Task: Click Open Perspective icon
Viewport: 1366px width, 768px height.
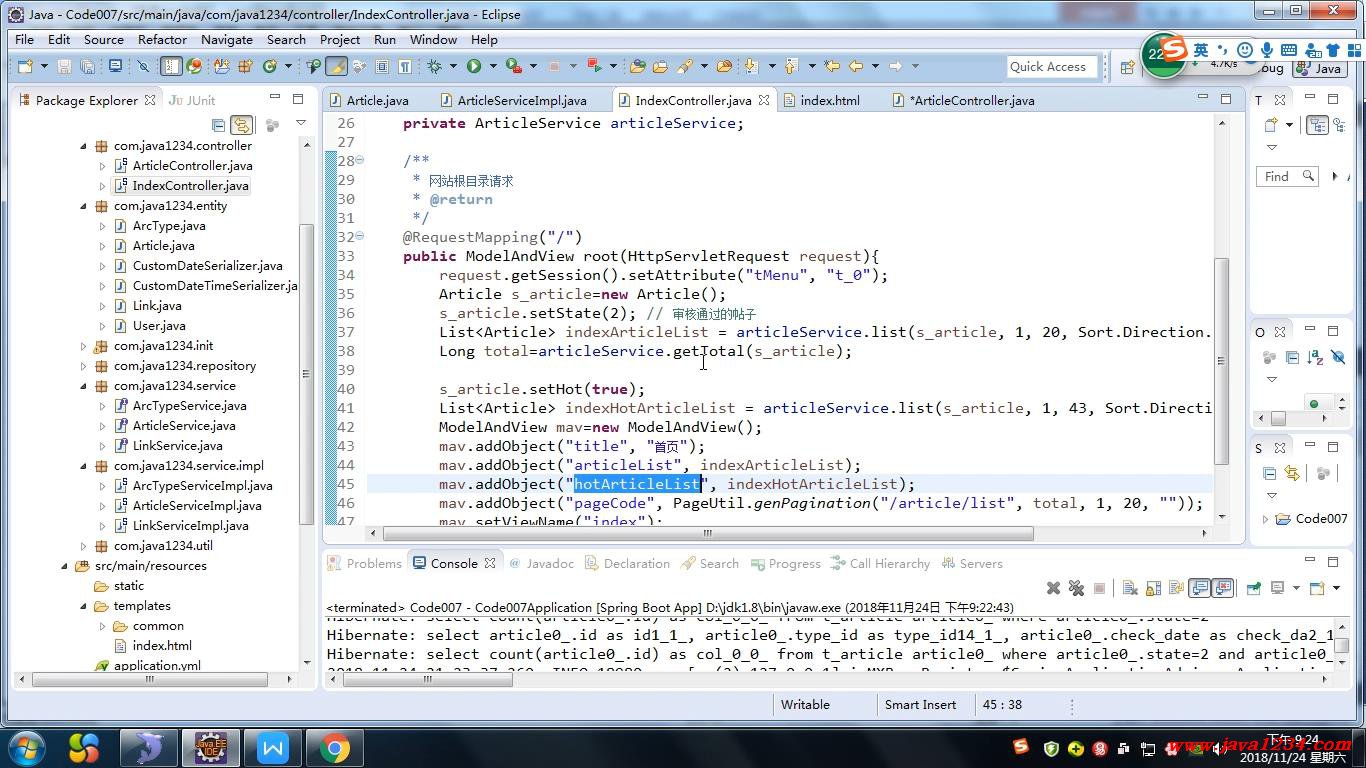Action: click(1127, 67)
